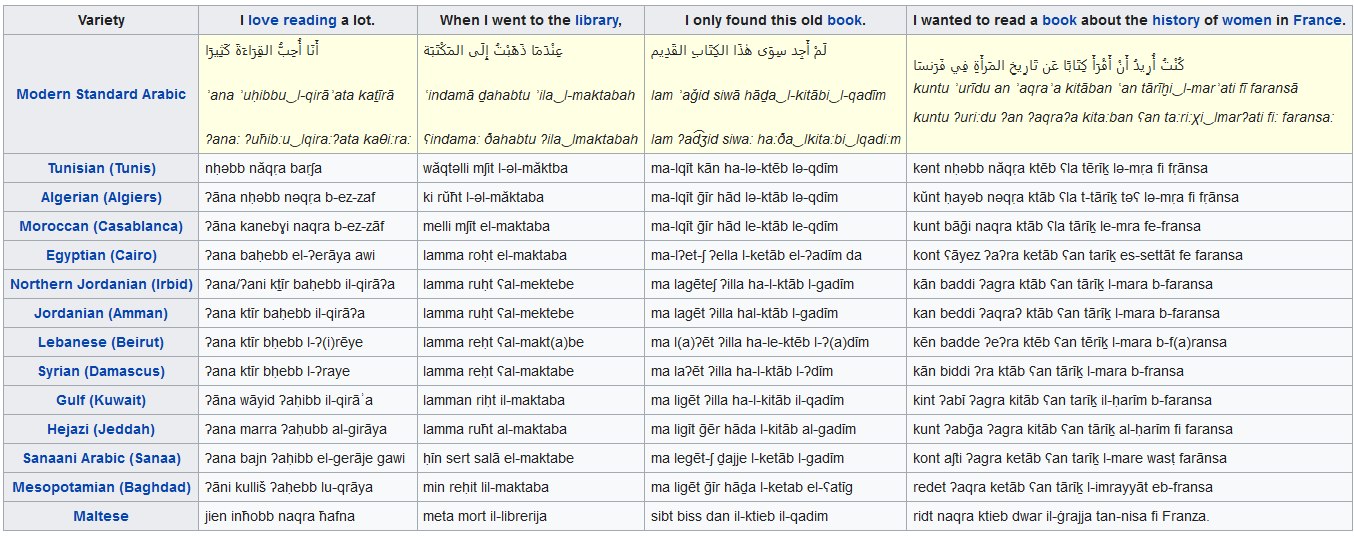Click the Gulf (Kuwait) variety link

tap(101, 400)
